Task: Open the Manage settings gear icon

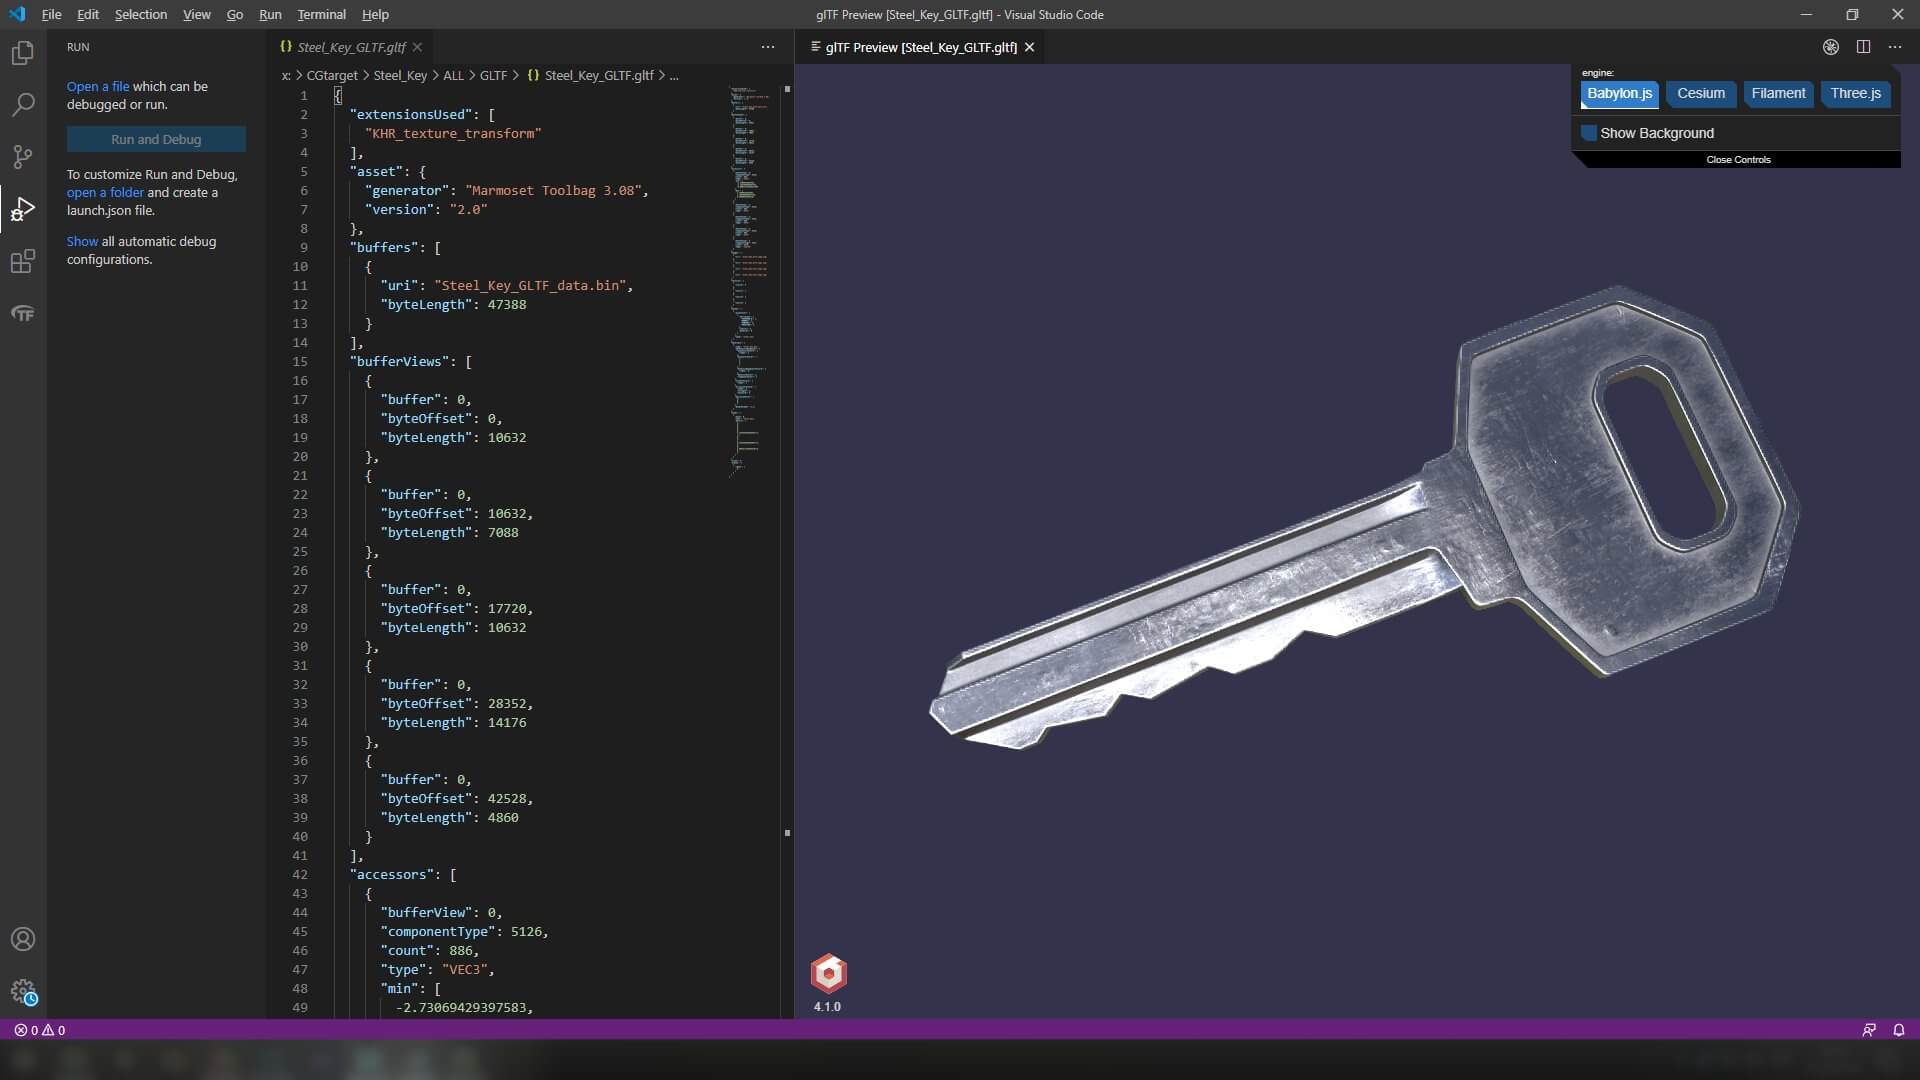Action: 22,992
